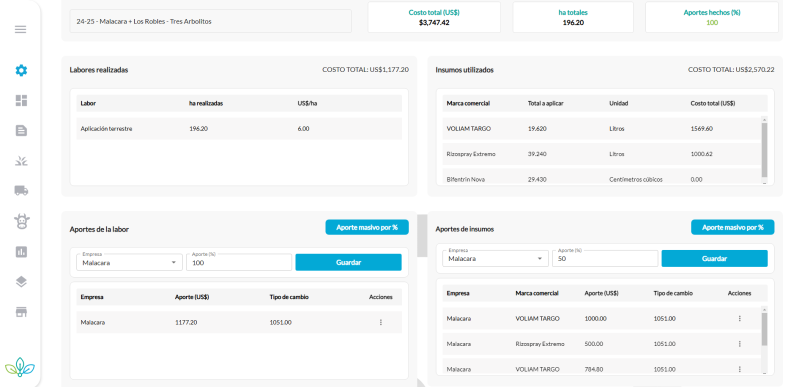Click scrollbar of Insumos utilizados table
Image resolution: width=799 pixels, height=387 pixels.
click(764, 150)
